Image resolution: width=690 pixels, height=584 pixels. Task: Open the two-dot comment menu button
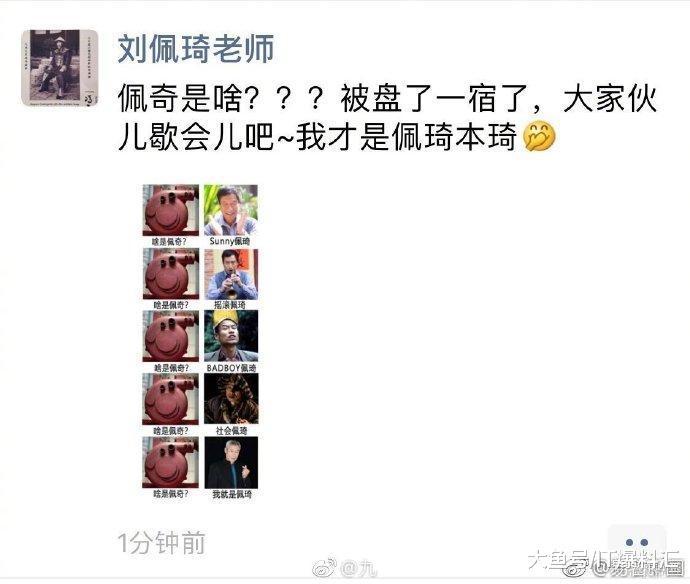pos(636,543)
